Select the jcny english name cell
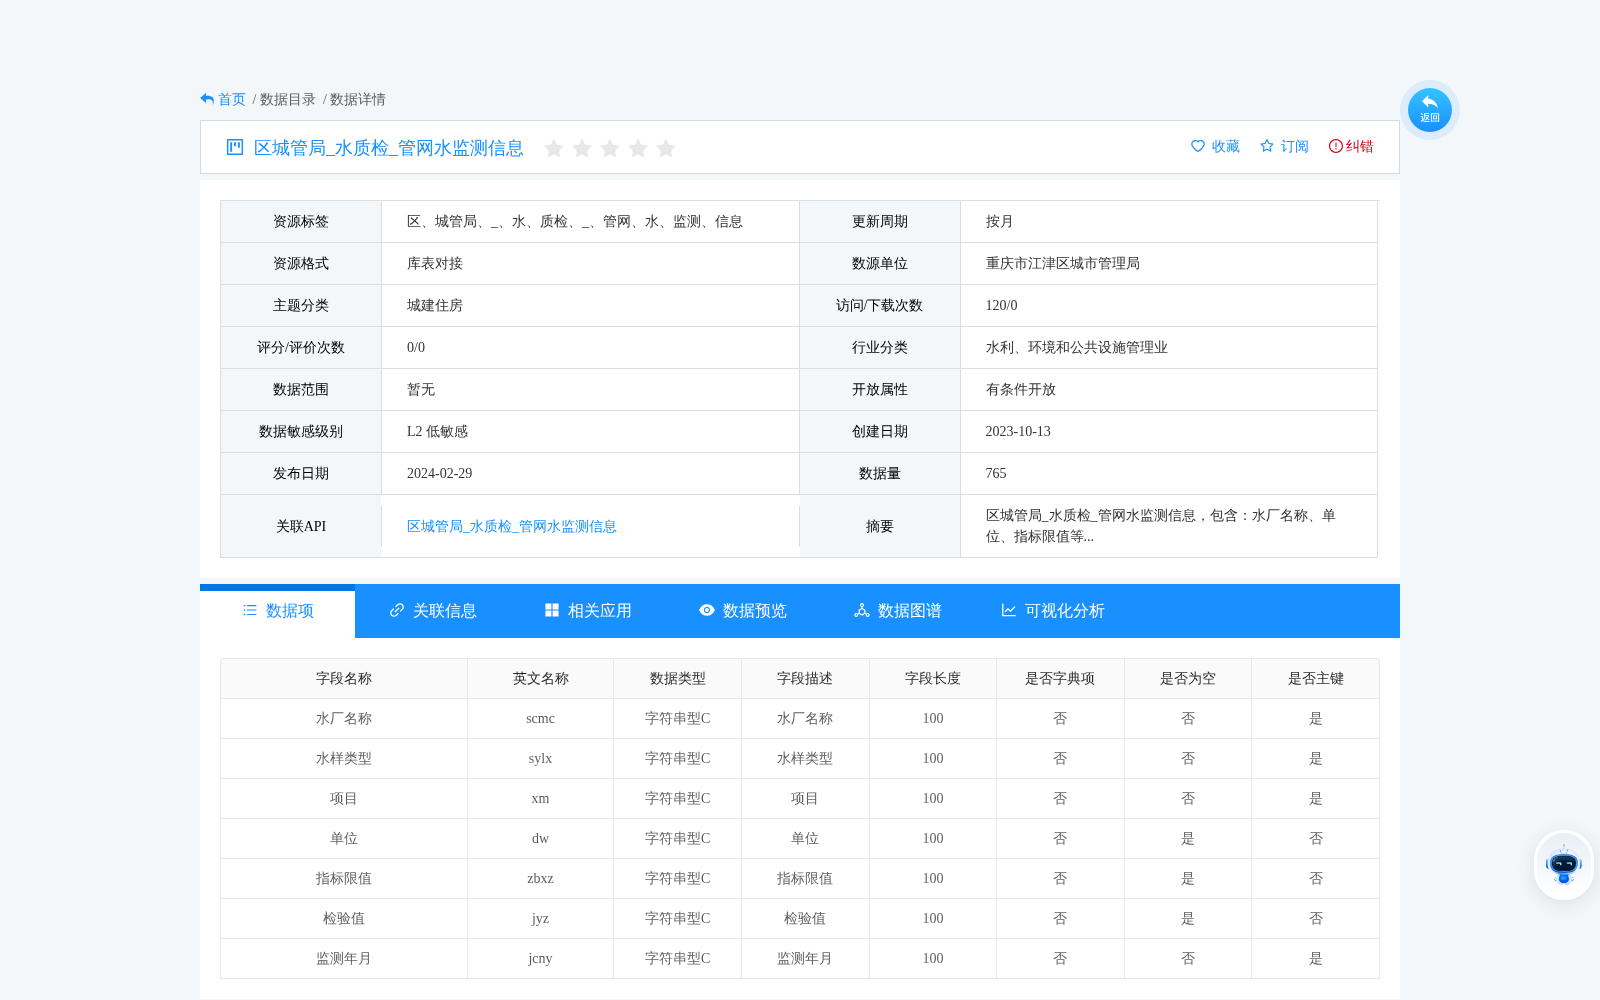The height and width of the screenshot is (1000, 1600). click(x=540, y=958)
